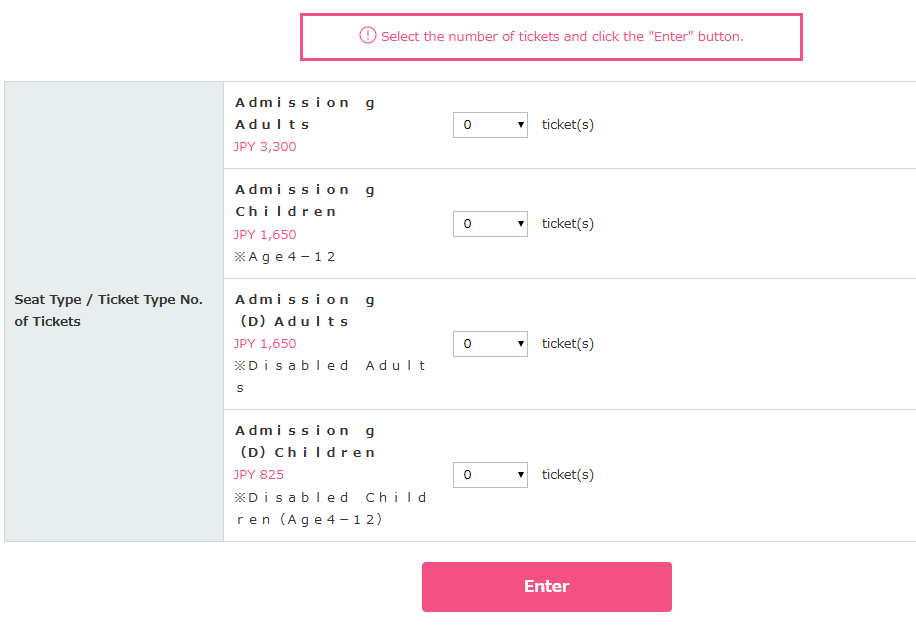Click the Admission Adults ticket label
This screenshot has height=630, width=916.
(x=304, y=113)
